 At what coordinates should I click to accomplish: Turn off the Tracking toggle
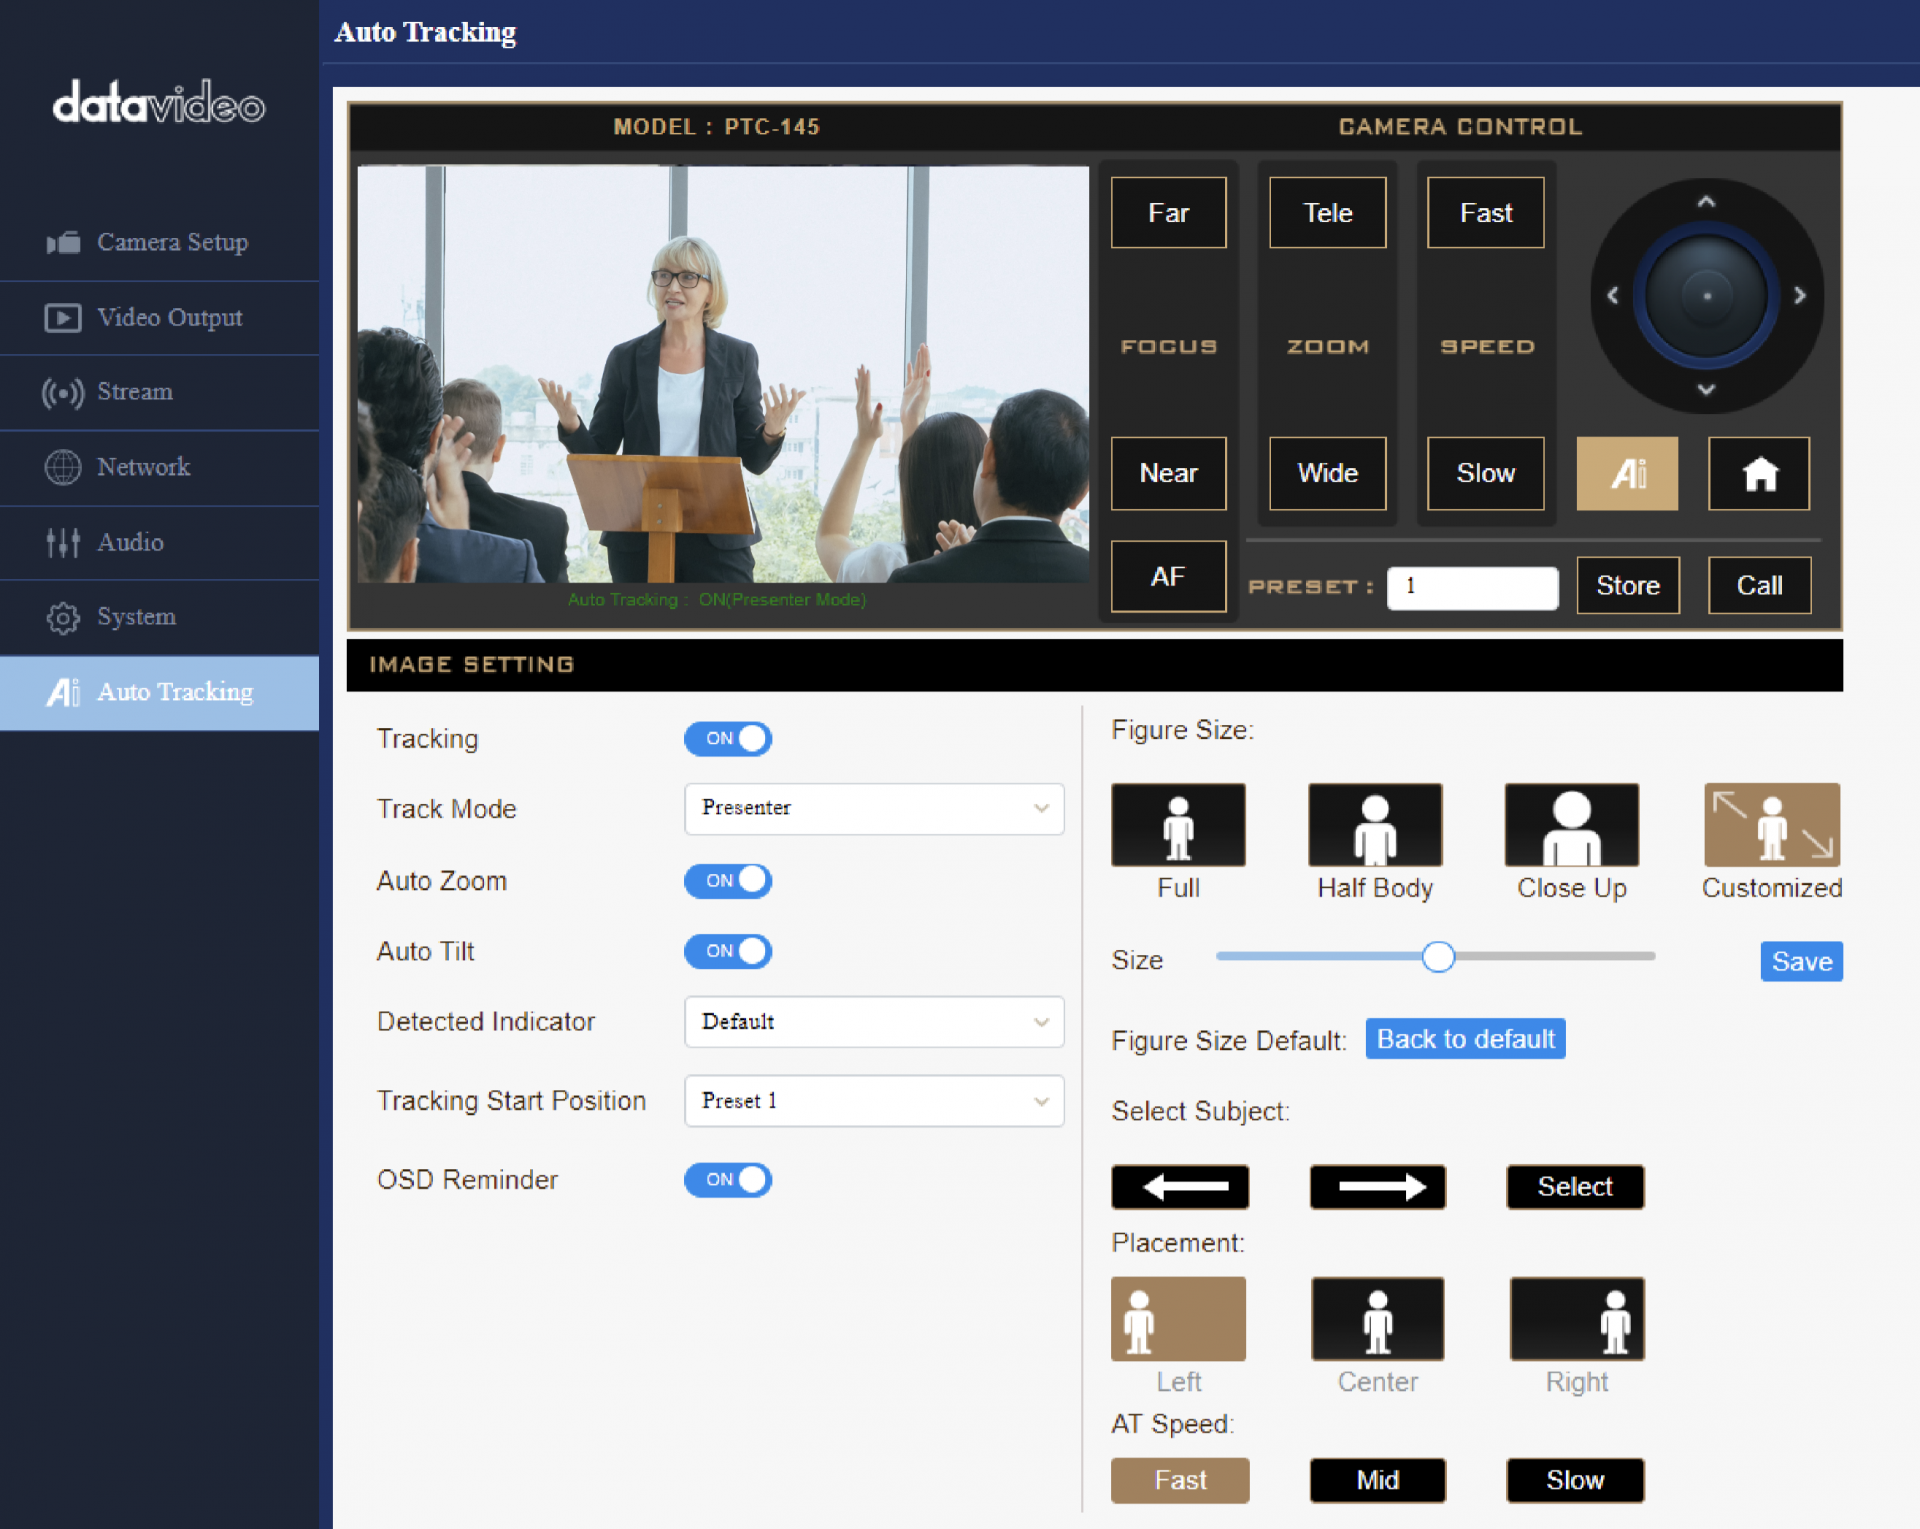(x=727, y=738)
